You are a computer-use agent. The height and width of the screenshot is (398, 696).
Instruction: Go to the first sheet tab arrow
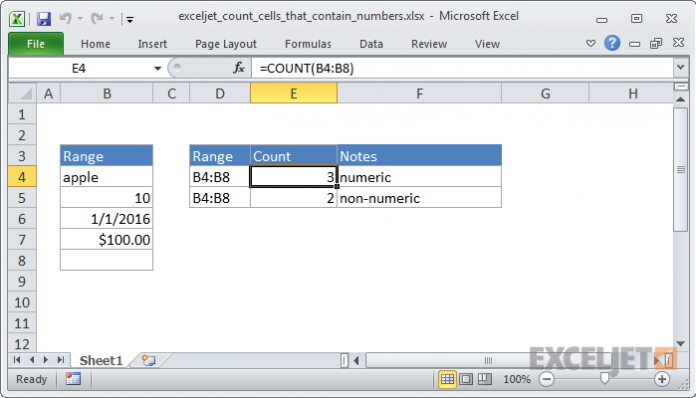click(x=17, y=360)
